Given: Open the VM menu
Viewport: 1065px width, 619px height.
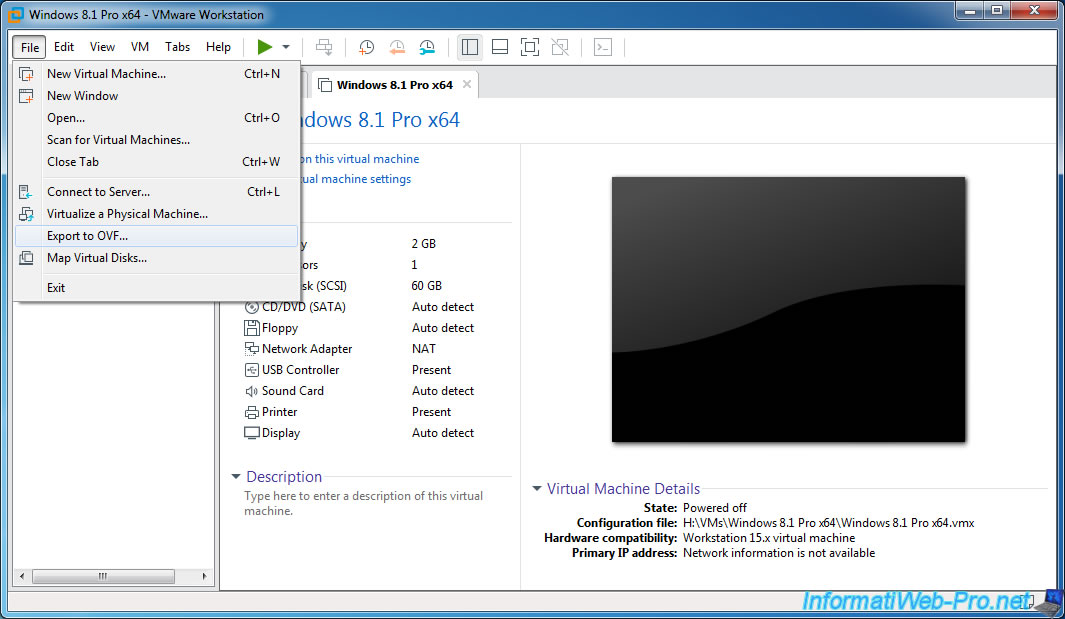Looking at the screenshot, I should (140, 47).
